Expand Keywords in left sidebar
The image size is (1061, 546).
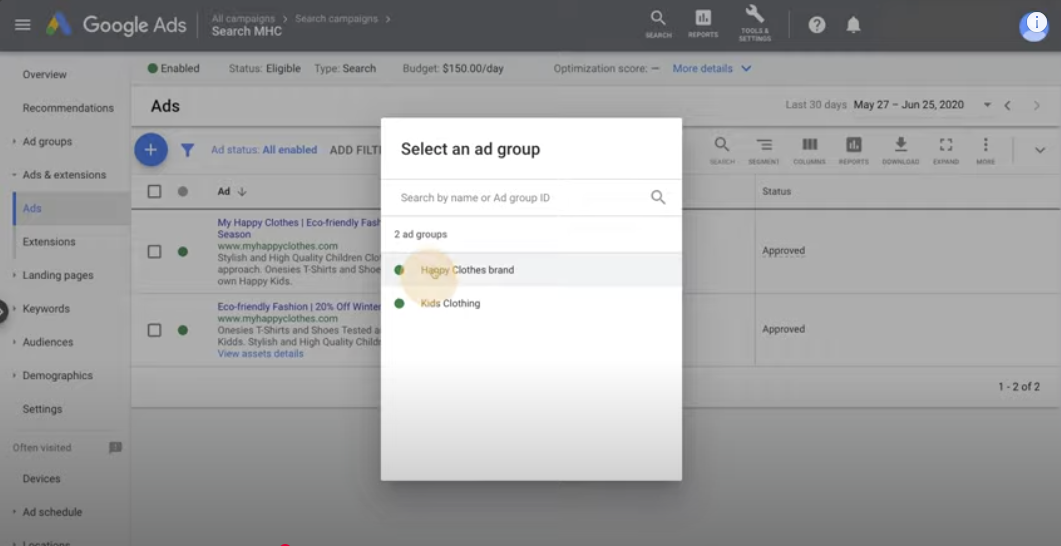coord(46,309)
